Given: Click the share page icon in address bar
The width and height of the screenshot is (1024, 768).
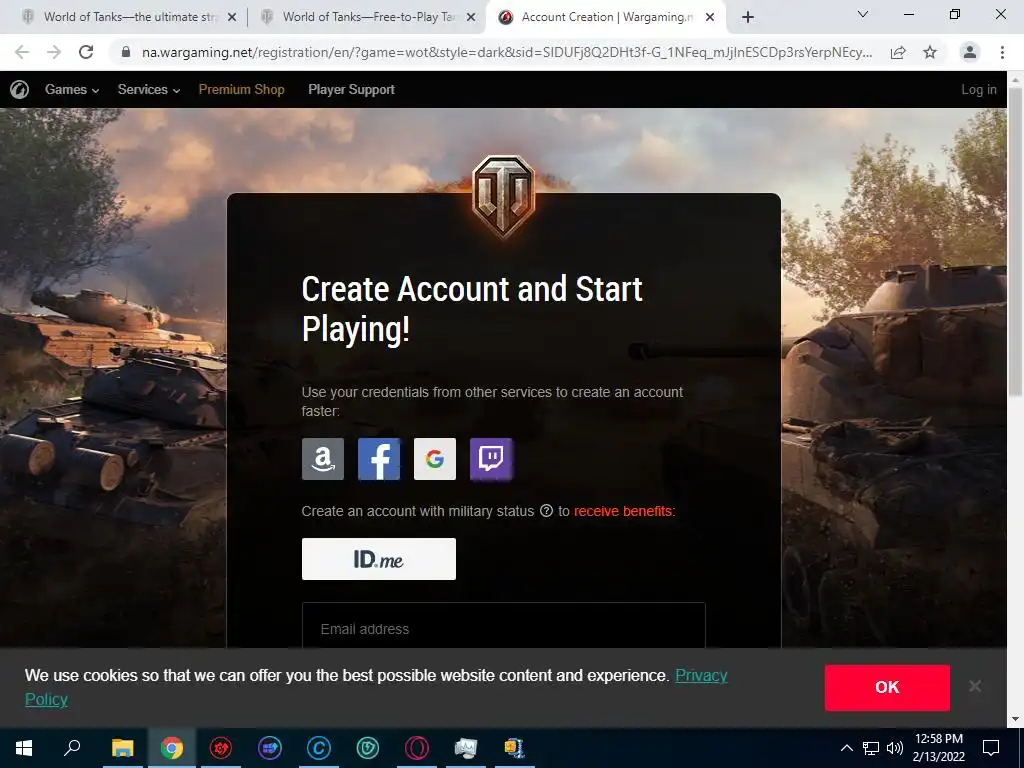Looking at the screenshot, I should (898, 52).
